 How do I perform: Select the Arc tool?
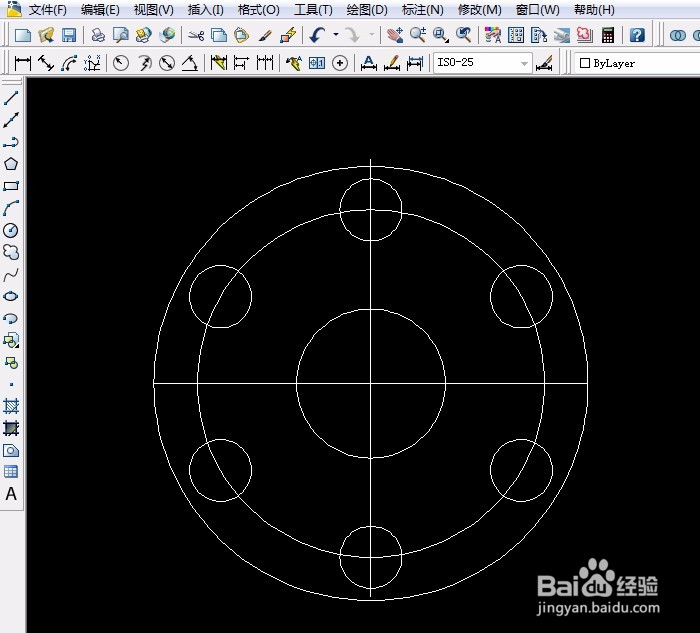[11, 208]
